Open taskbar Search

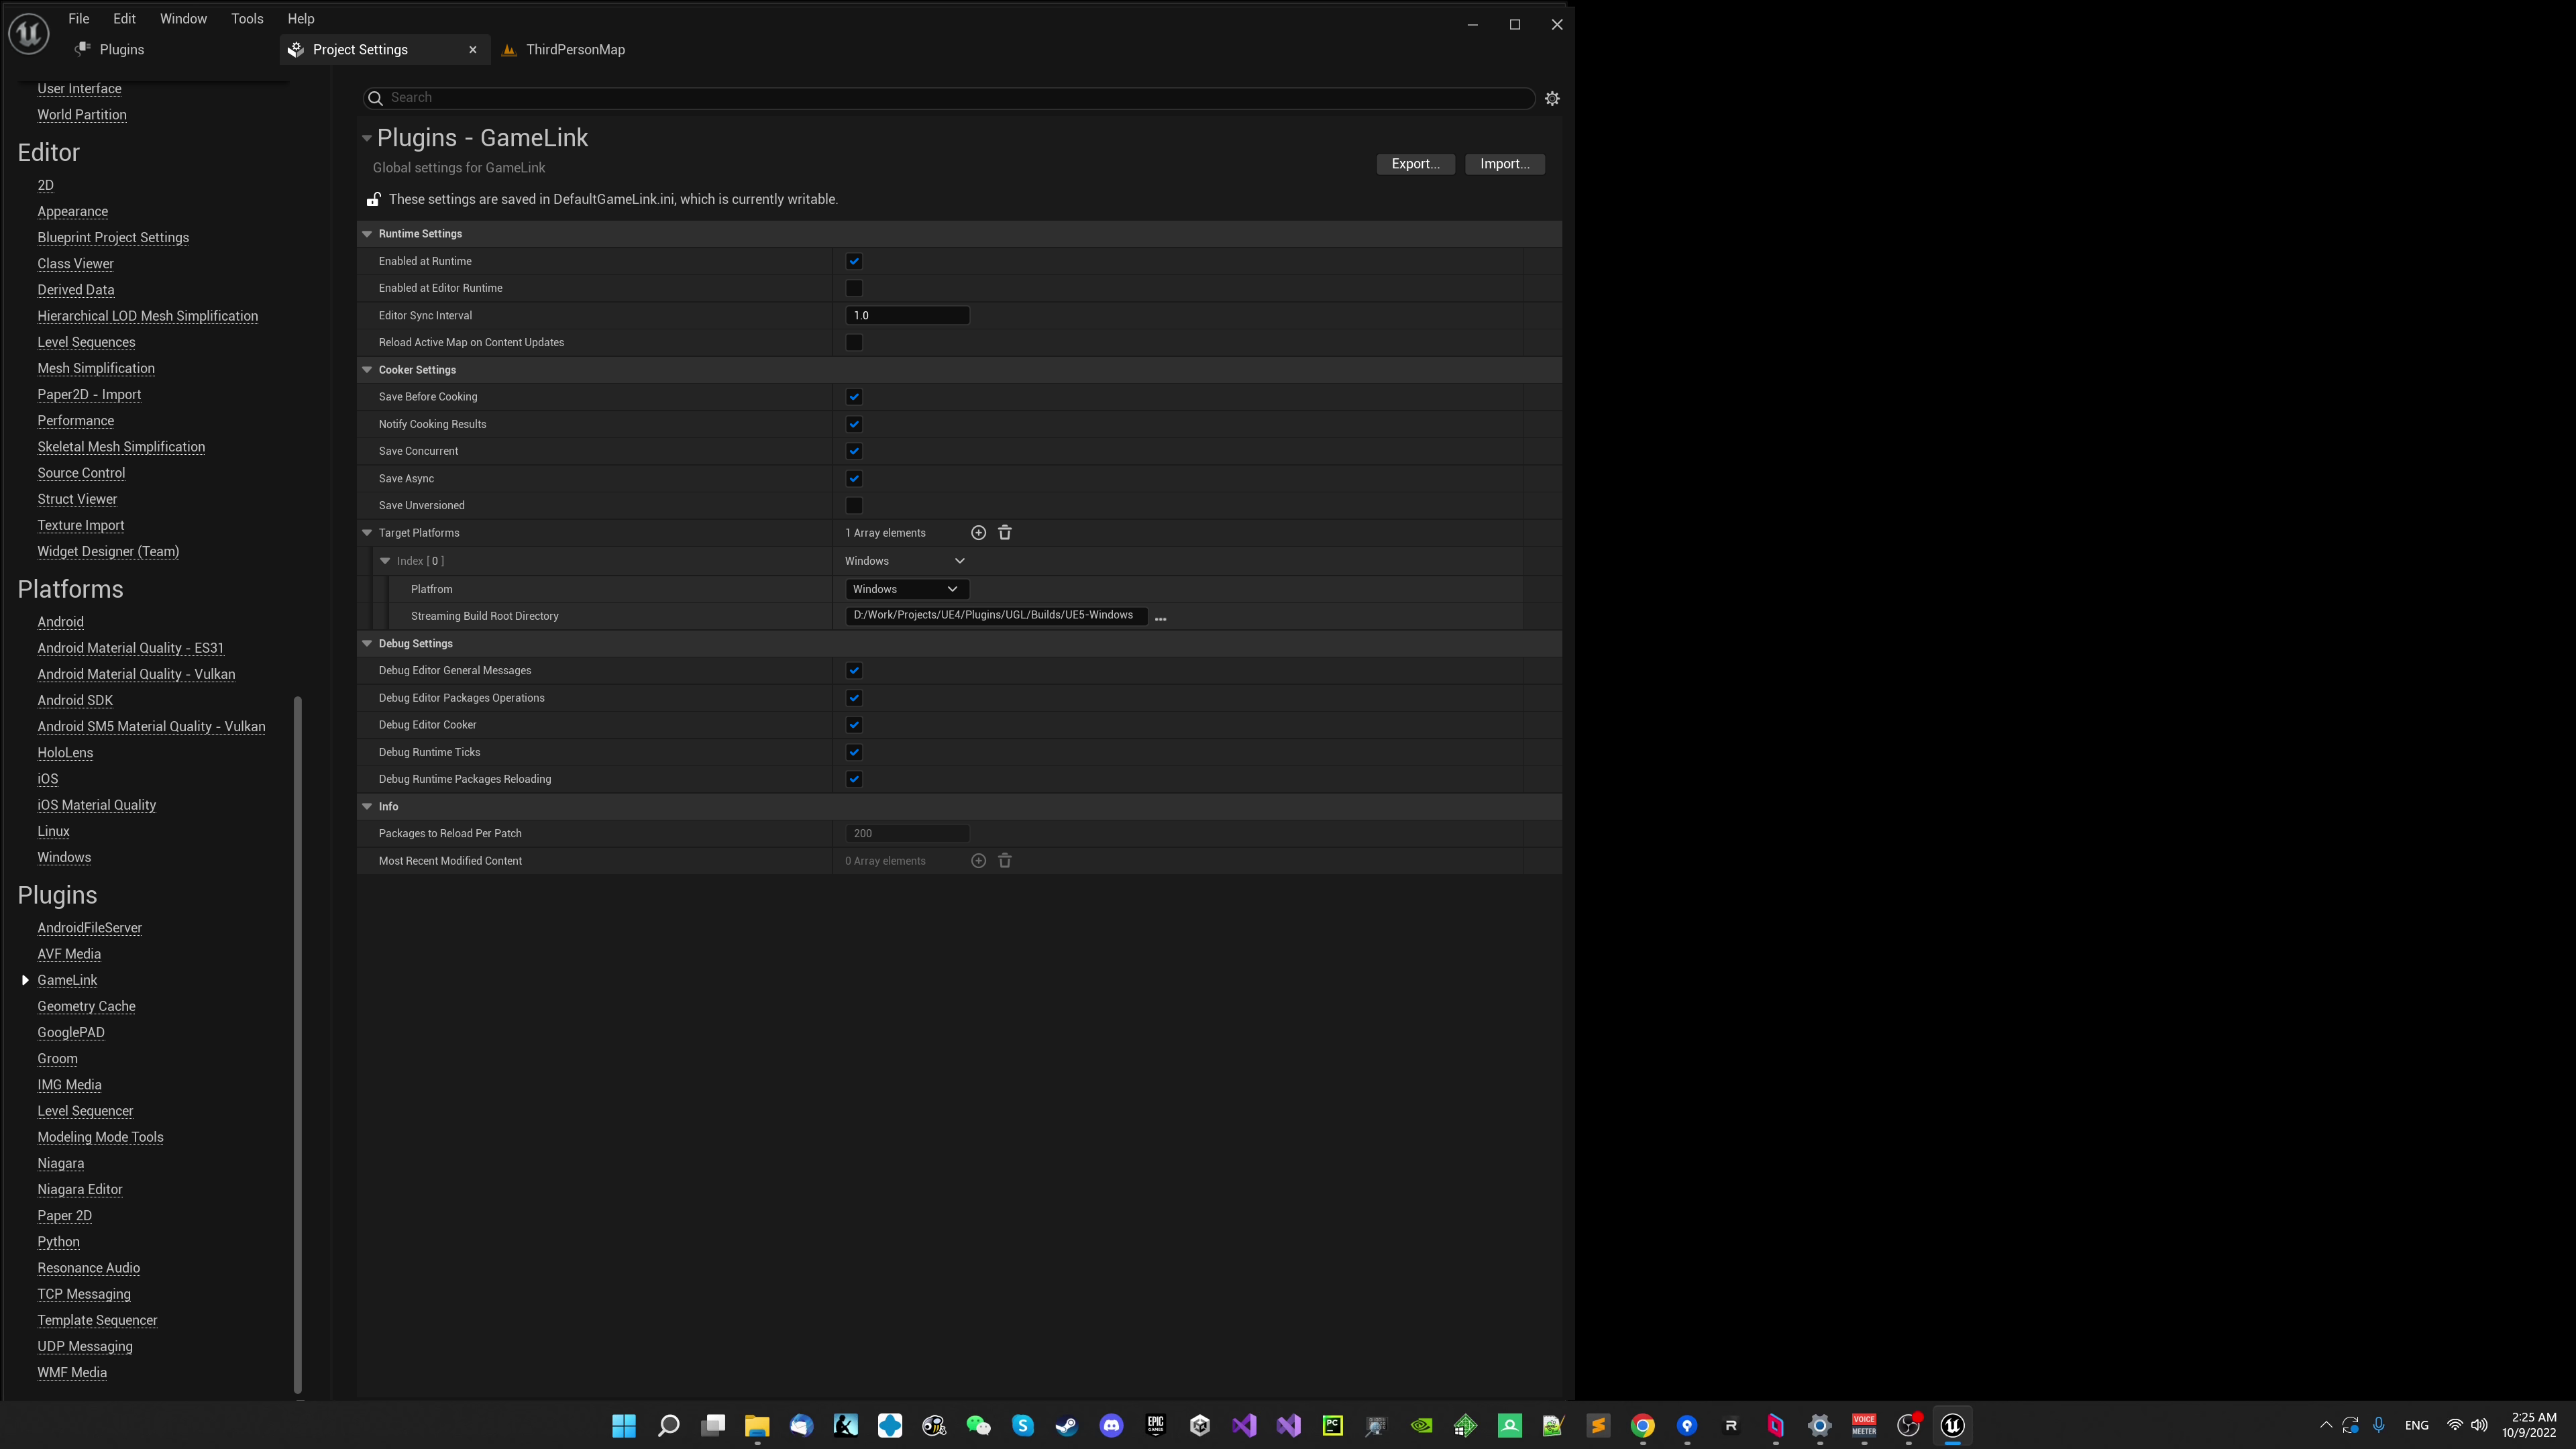click(x=668, y=1425)
